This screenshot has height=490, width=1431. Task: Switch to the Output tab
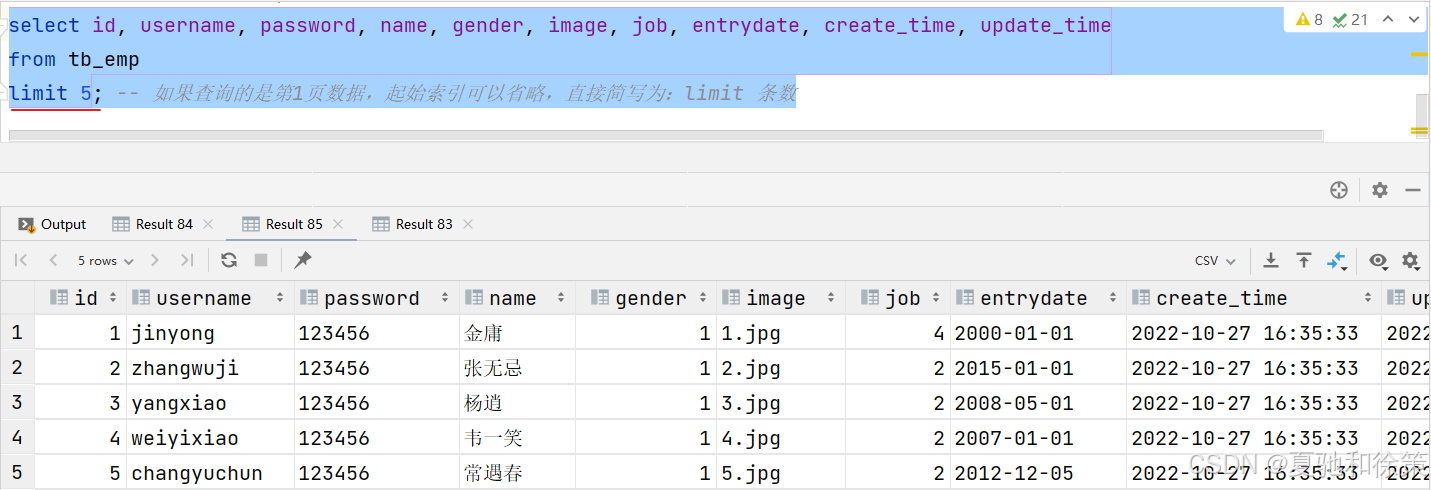pos(53,224)
